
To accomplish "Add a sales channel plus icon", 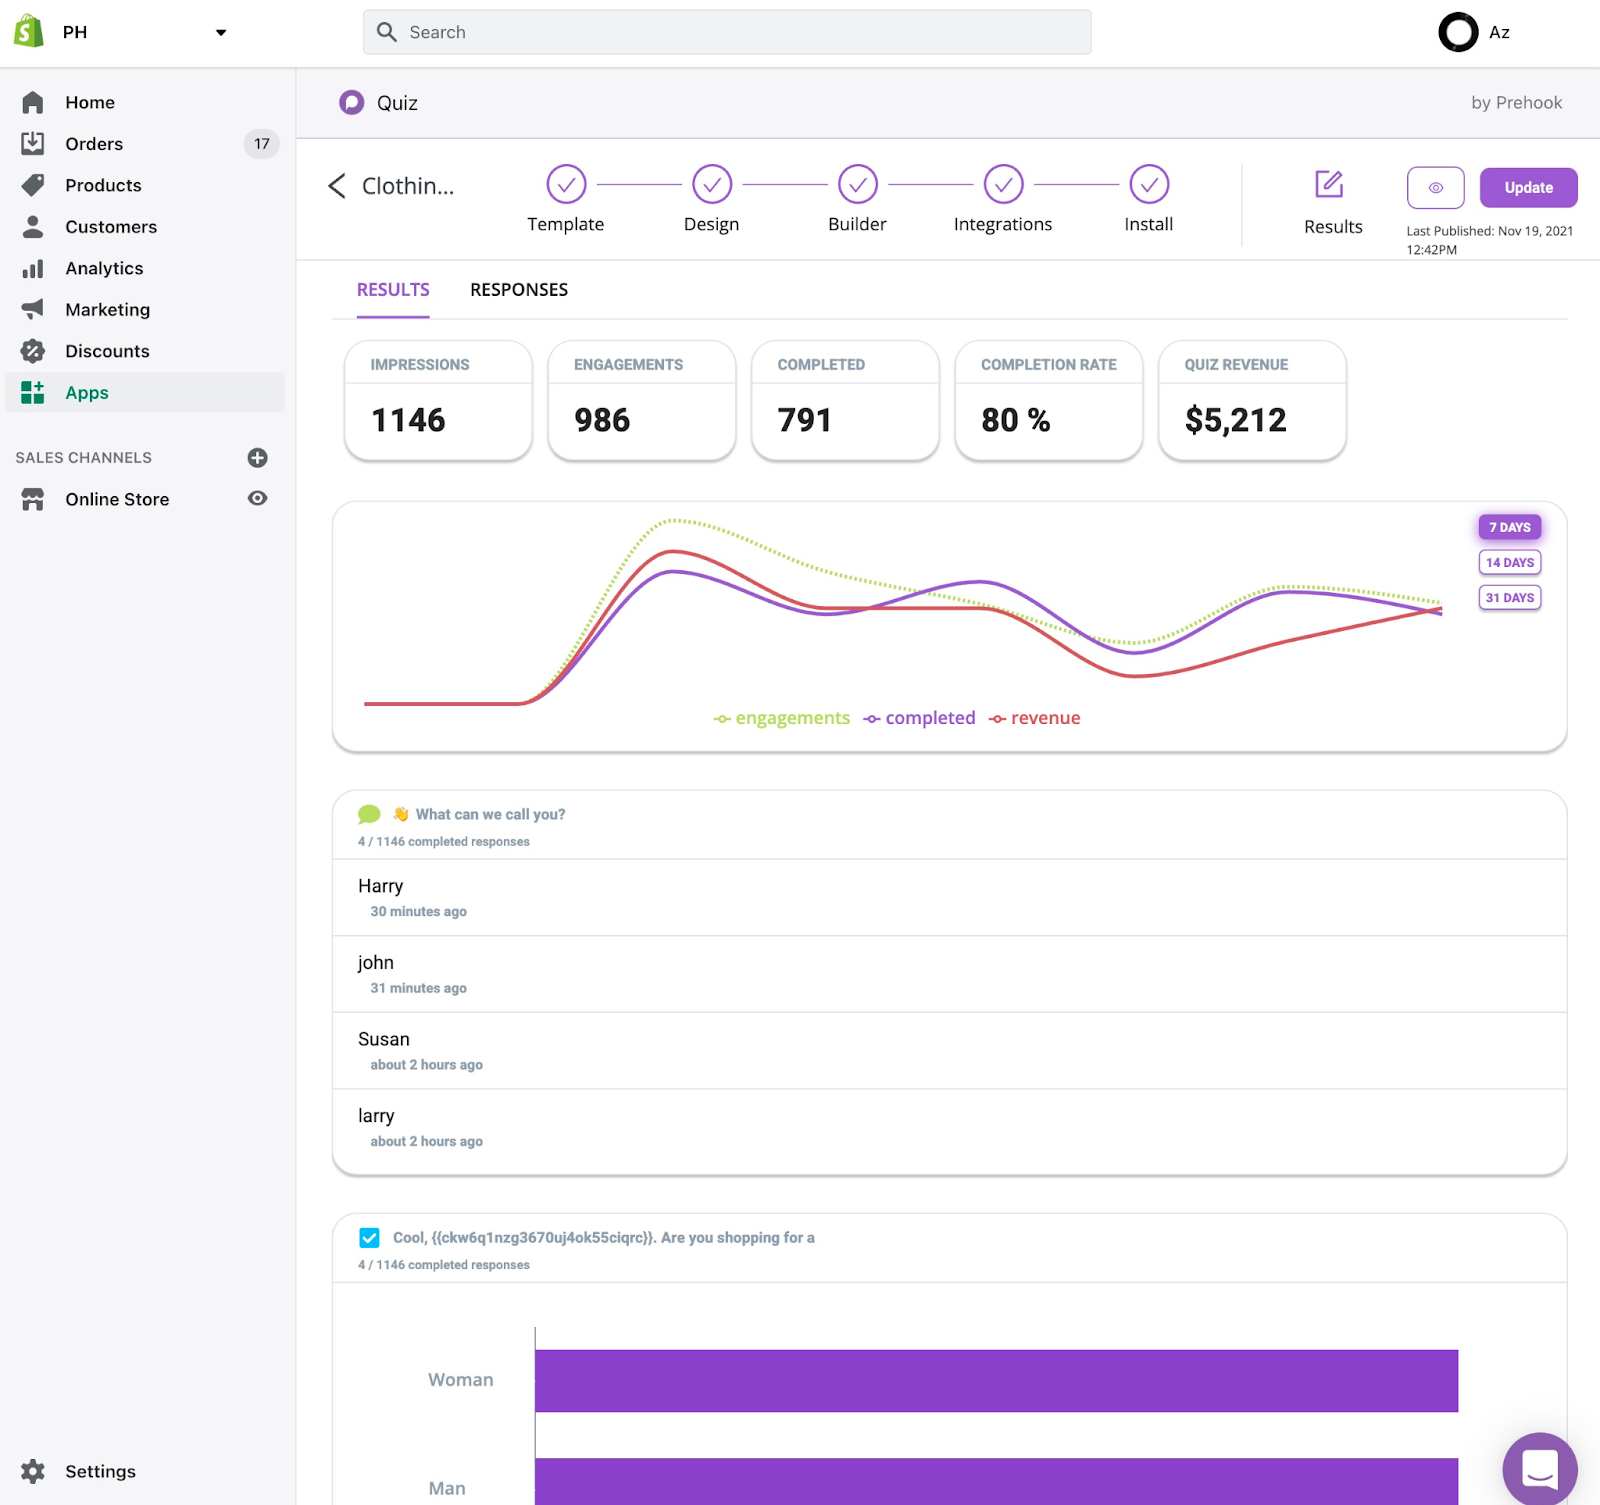I will click(257, 458).
